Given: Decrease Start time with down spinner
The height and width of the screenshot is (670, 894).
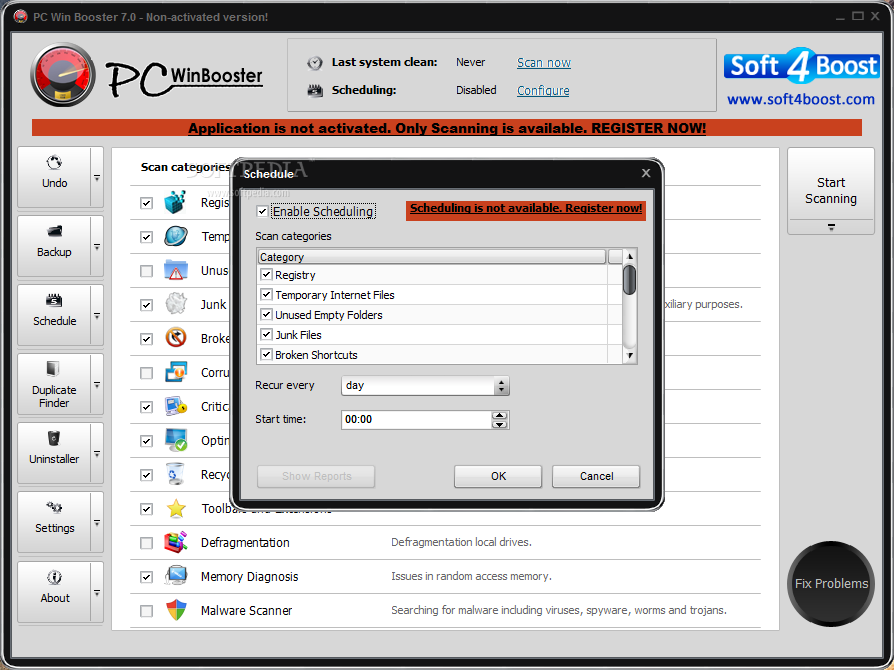Looking at the screenshot, I should coord(499,424).
